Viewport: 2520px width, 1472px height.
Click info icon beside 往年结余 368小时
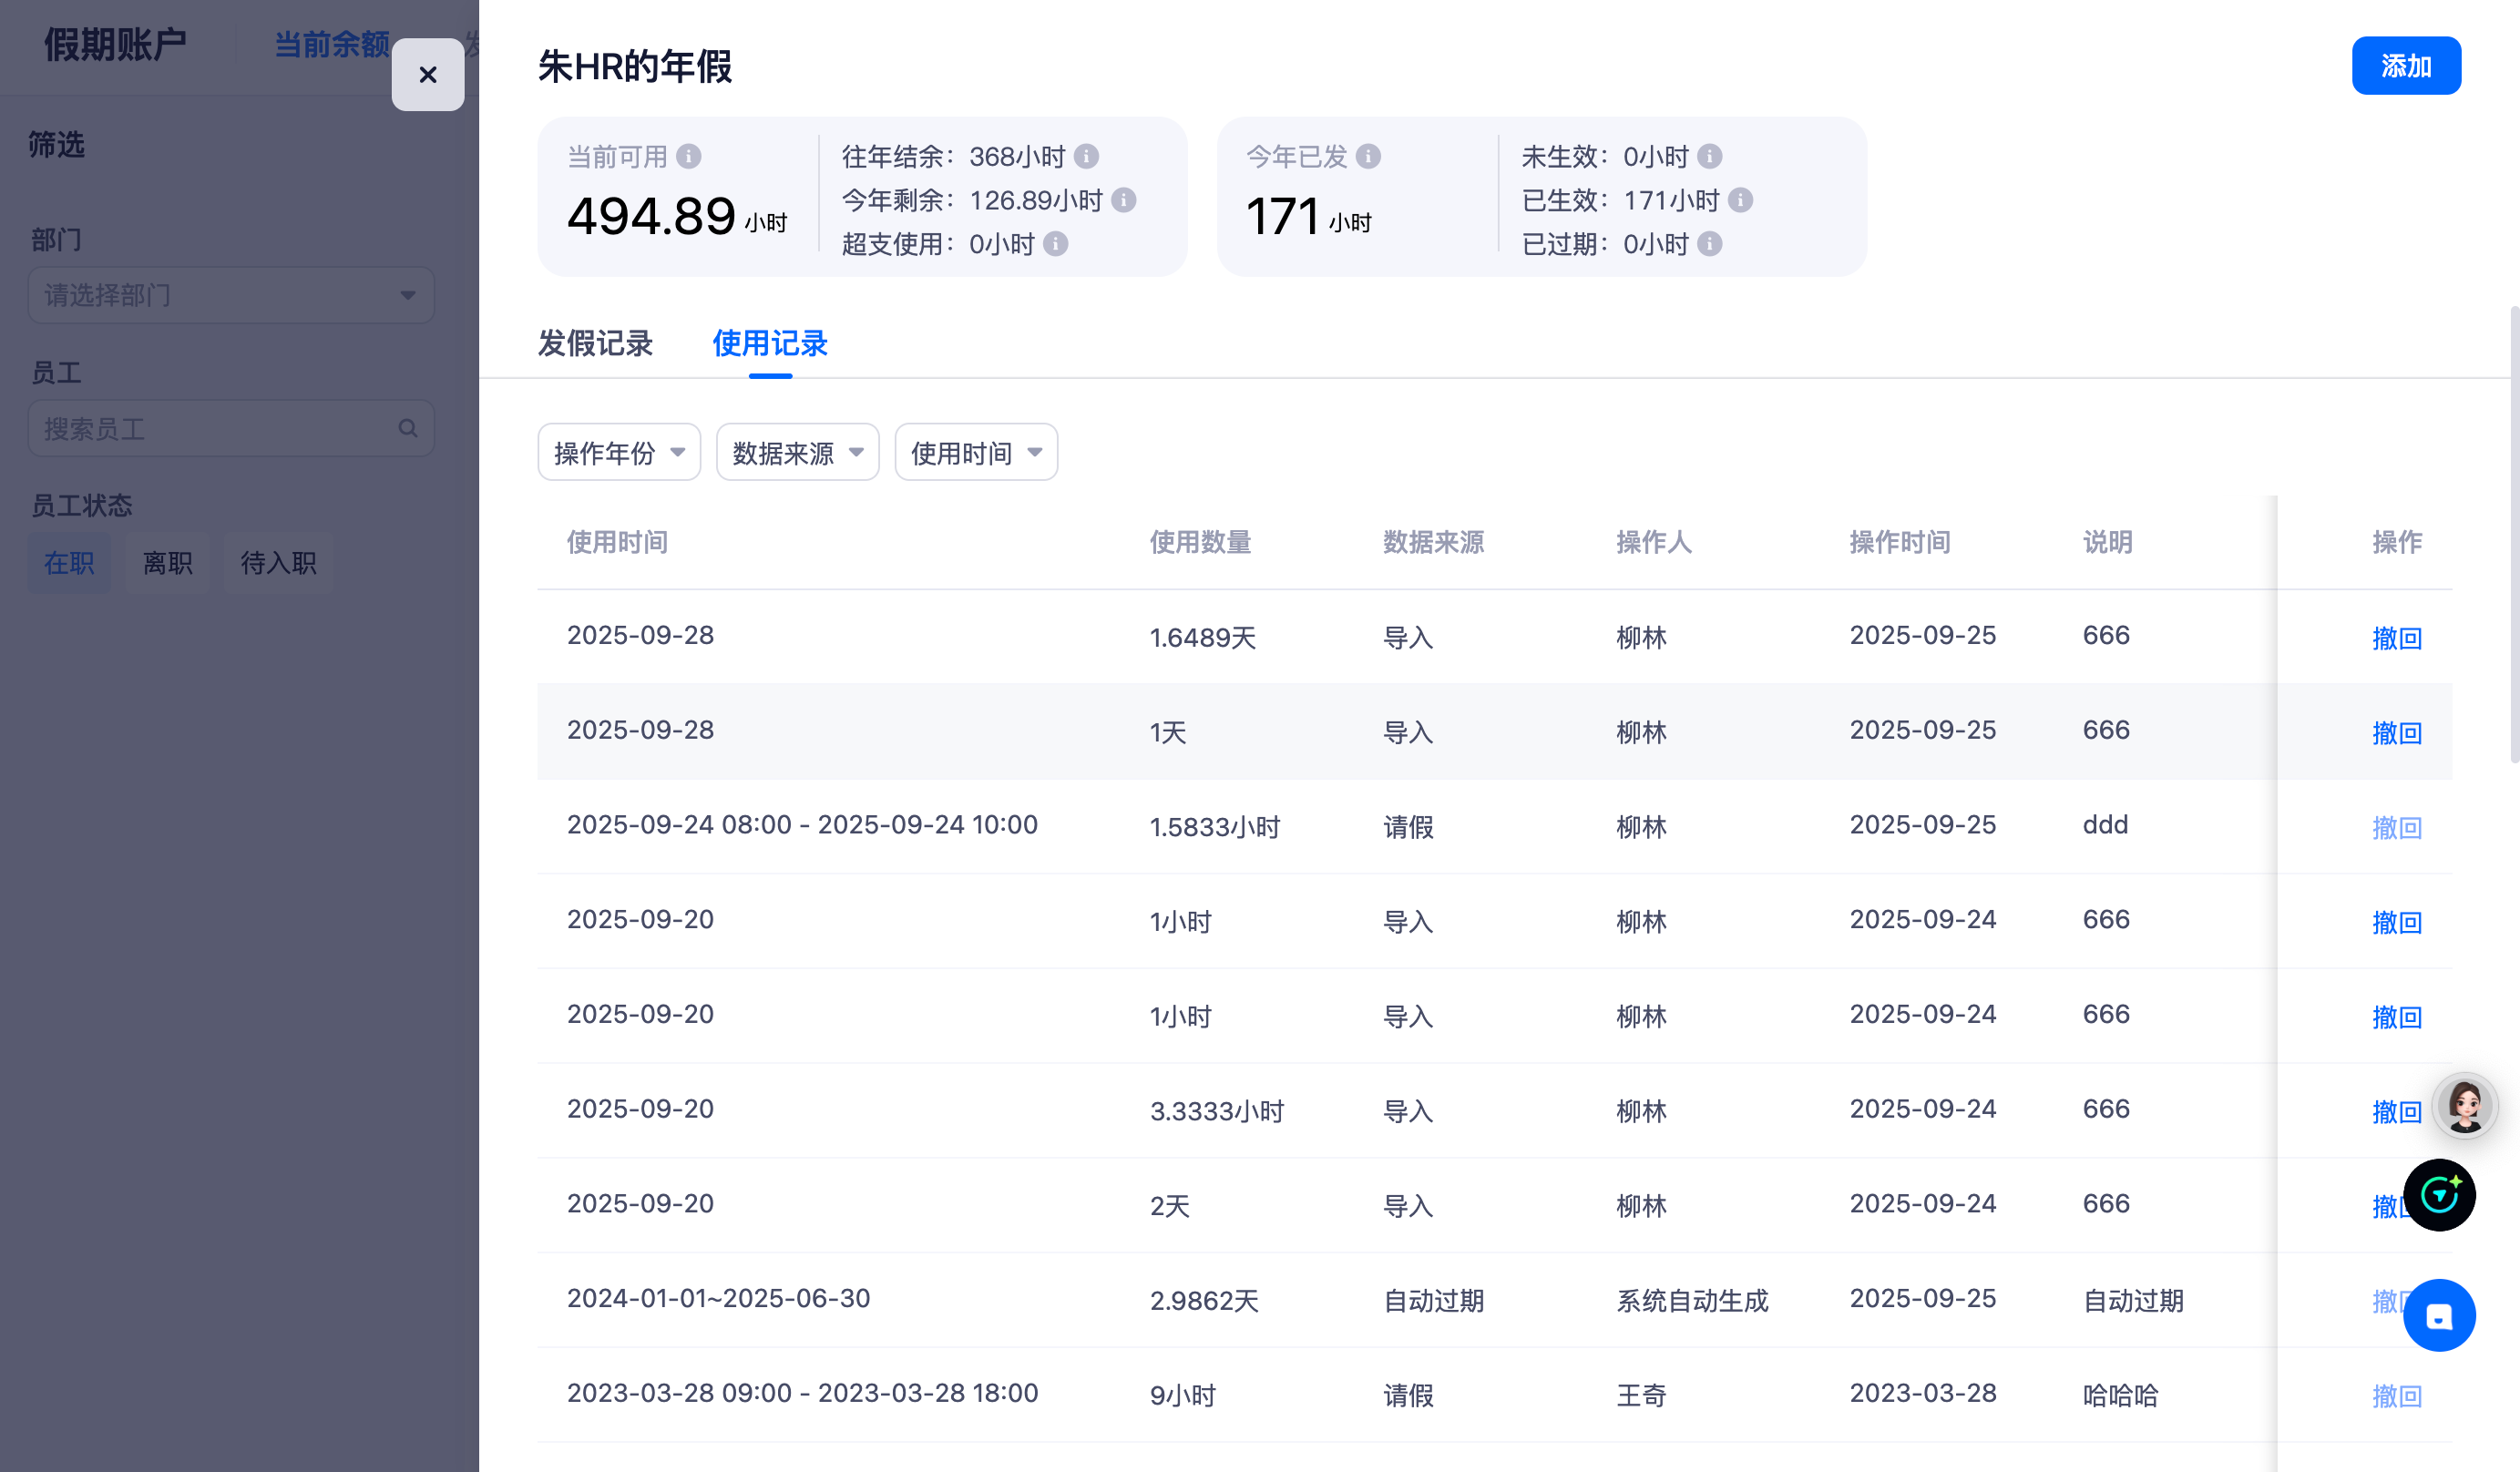point(1086,157)
